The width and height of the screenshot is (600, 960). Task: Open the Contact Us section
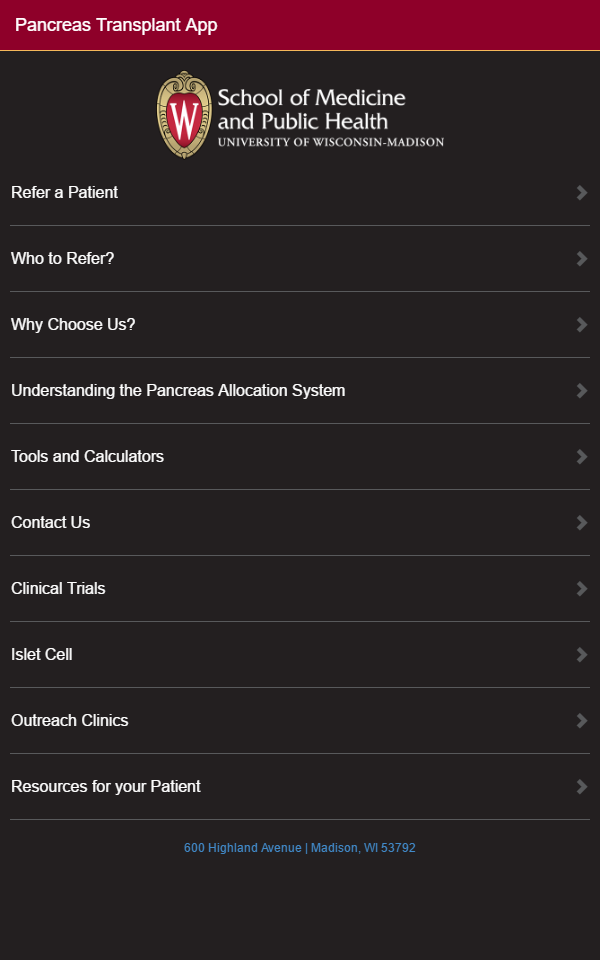(51, 523)
